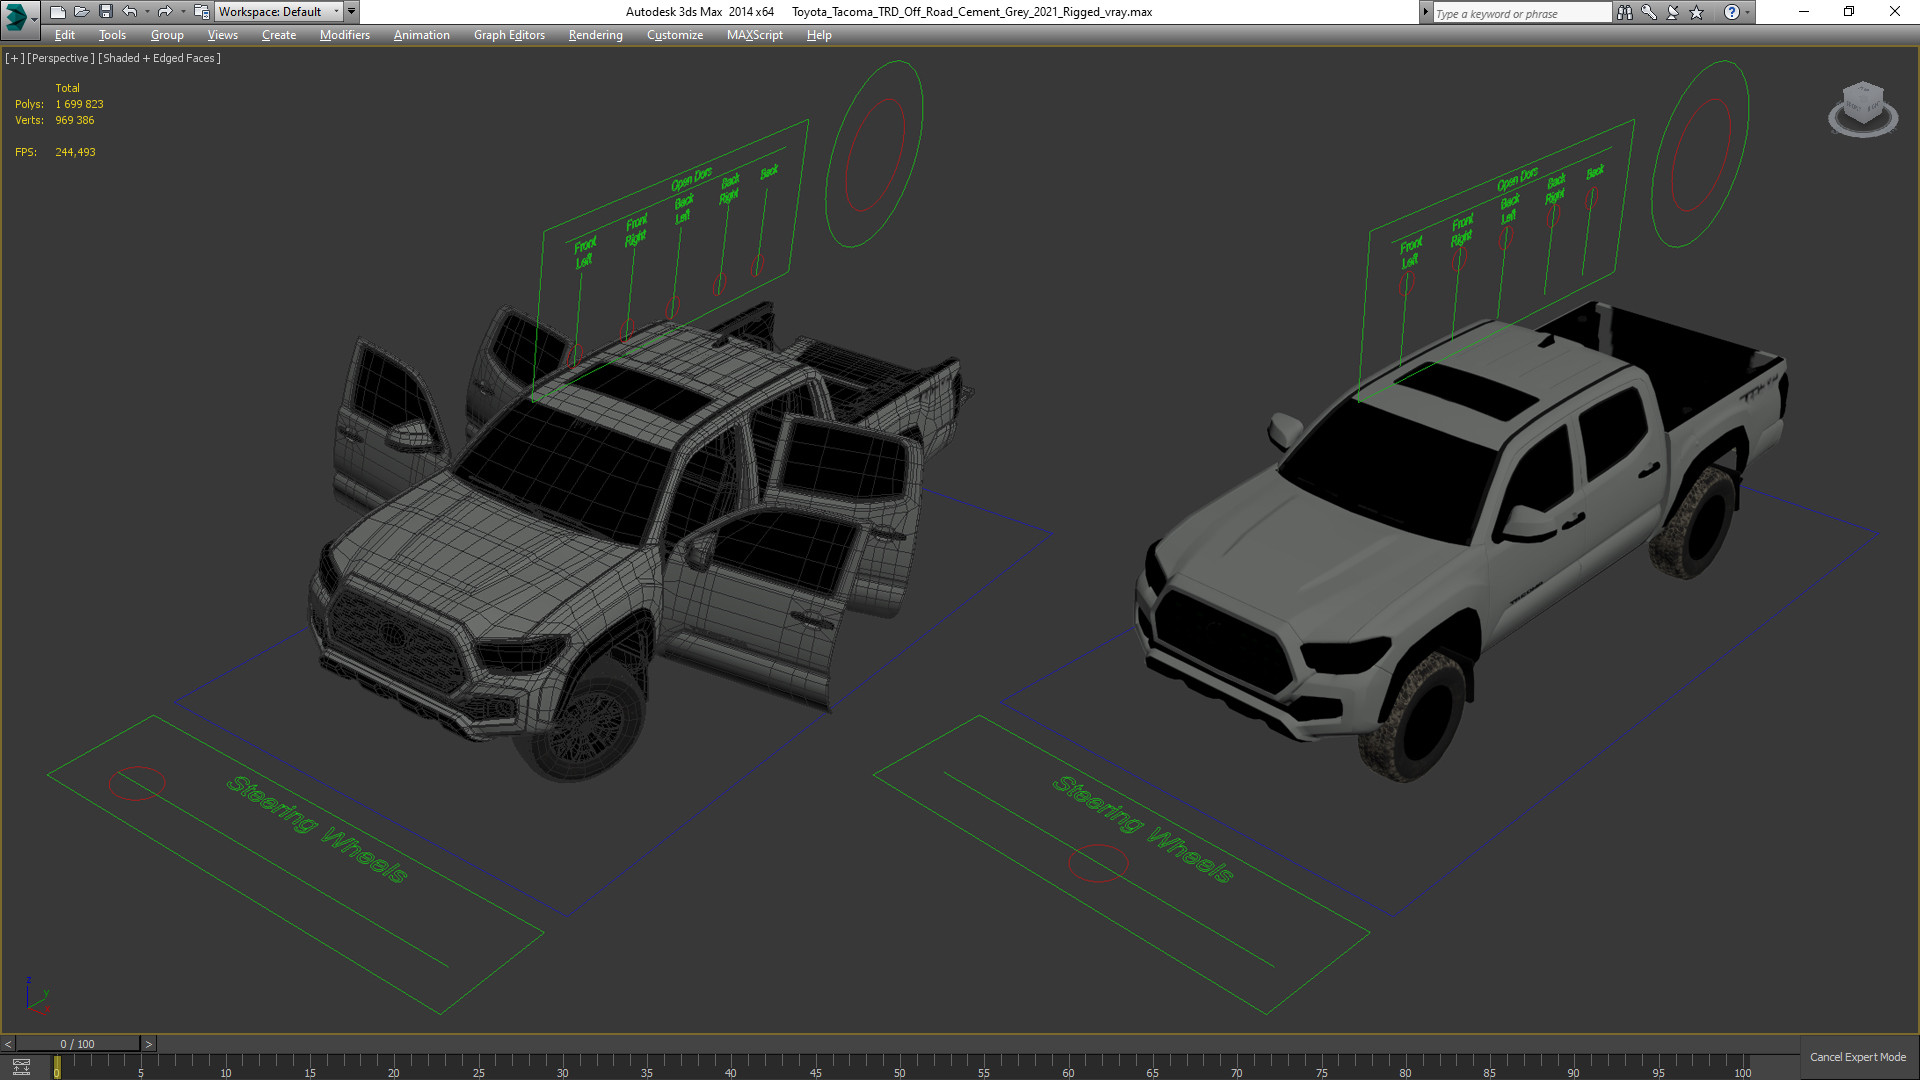The image size is (1920, 1080).
Task: Expand the InfoCenter search arrow
Action: (x=1426, y=12)
